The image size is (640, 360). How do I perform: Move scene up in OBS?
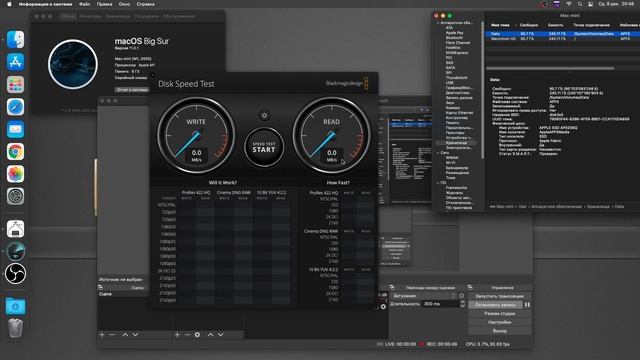coord(125,335)
